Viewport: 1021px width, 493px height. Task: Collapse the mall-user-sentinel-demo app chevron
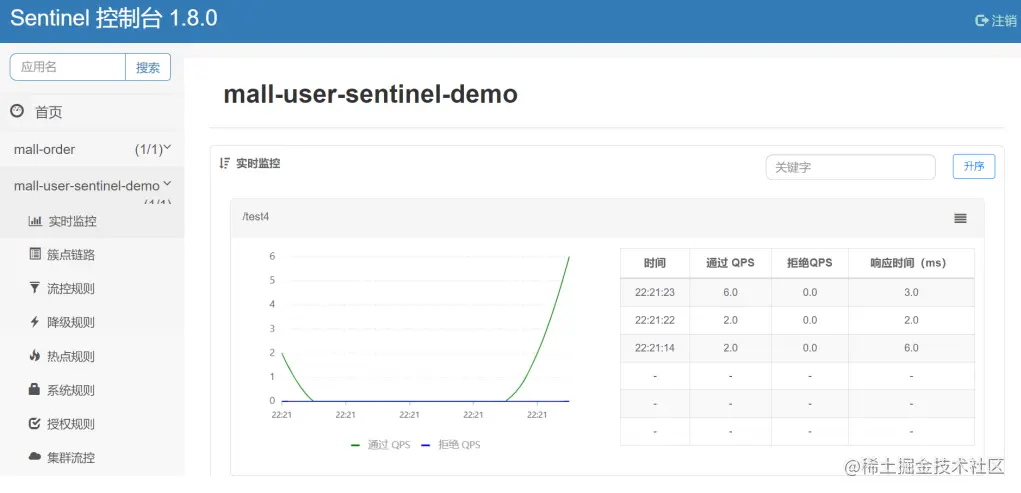click(167, 183)
